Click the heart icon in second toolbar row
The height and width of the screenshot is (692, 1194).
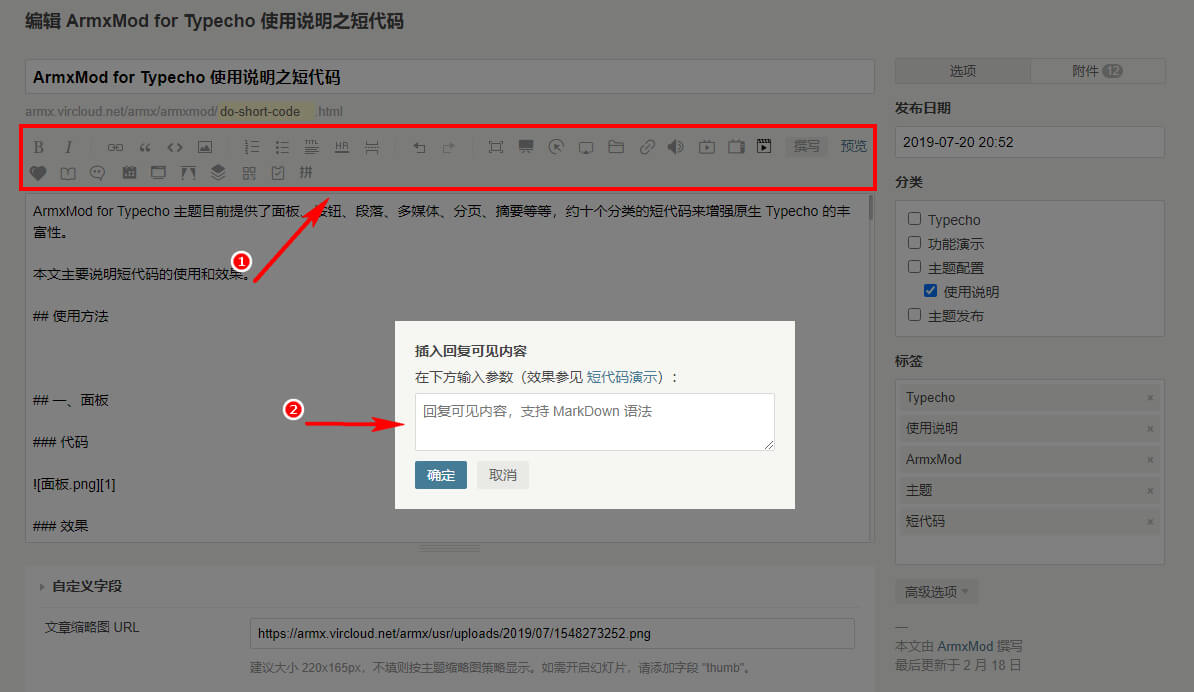tap(38, 174)
